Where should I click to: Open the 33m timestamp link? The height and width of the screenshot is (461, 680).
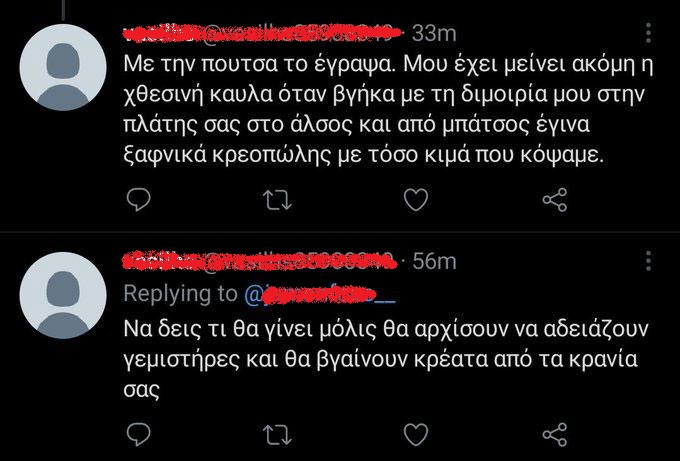pyautogui.click(x=434, y=34)
